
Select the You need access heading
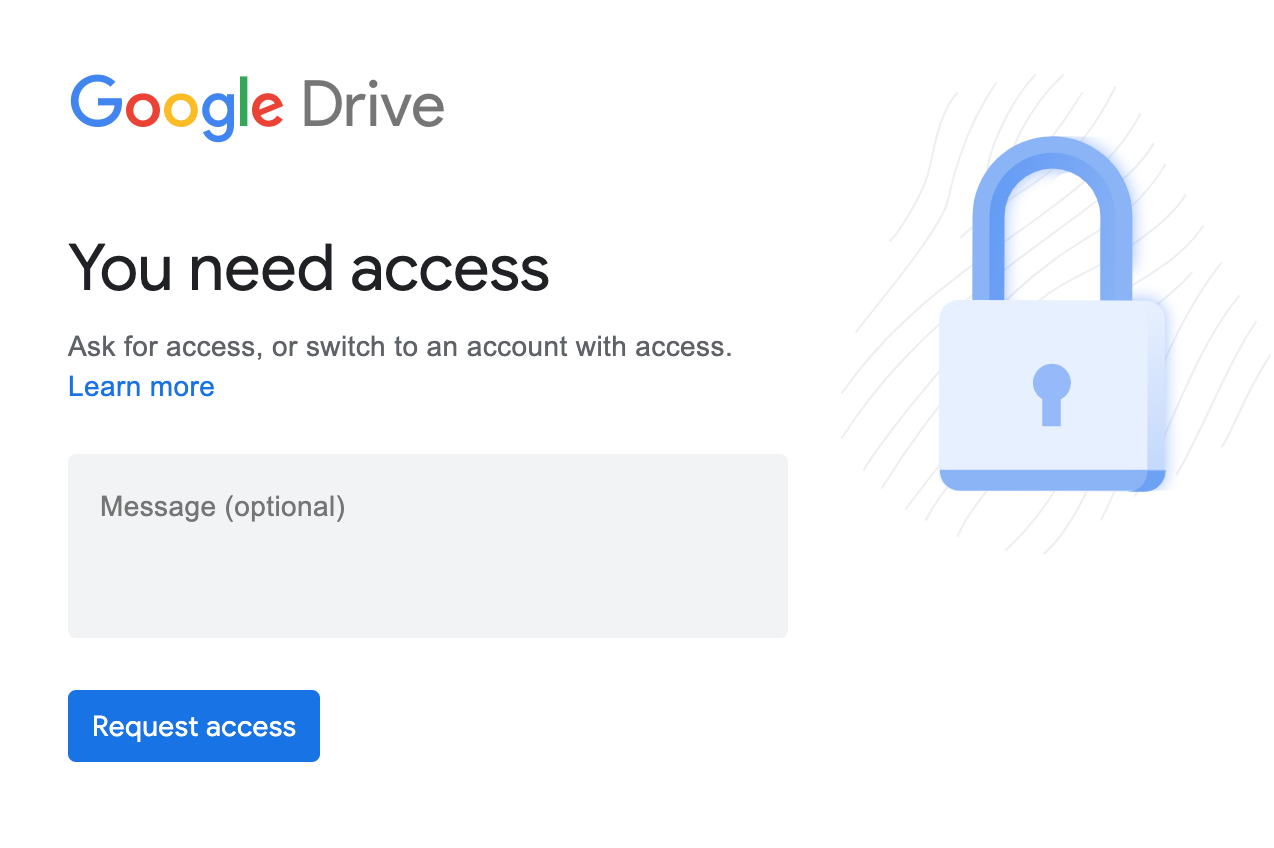pos(309,268)
